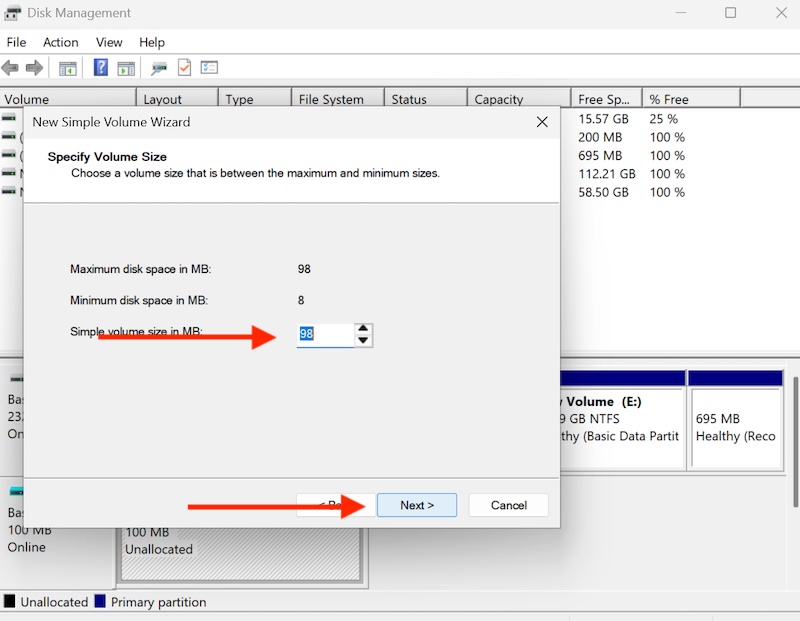Viewport: 800px width, 621px height.
Task: Open the Help menu
Action: click(152, 42)
